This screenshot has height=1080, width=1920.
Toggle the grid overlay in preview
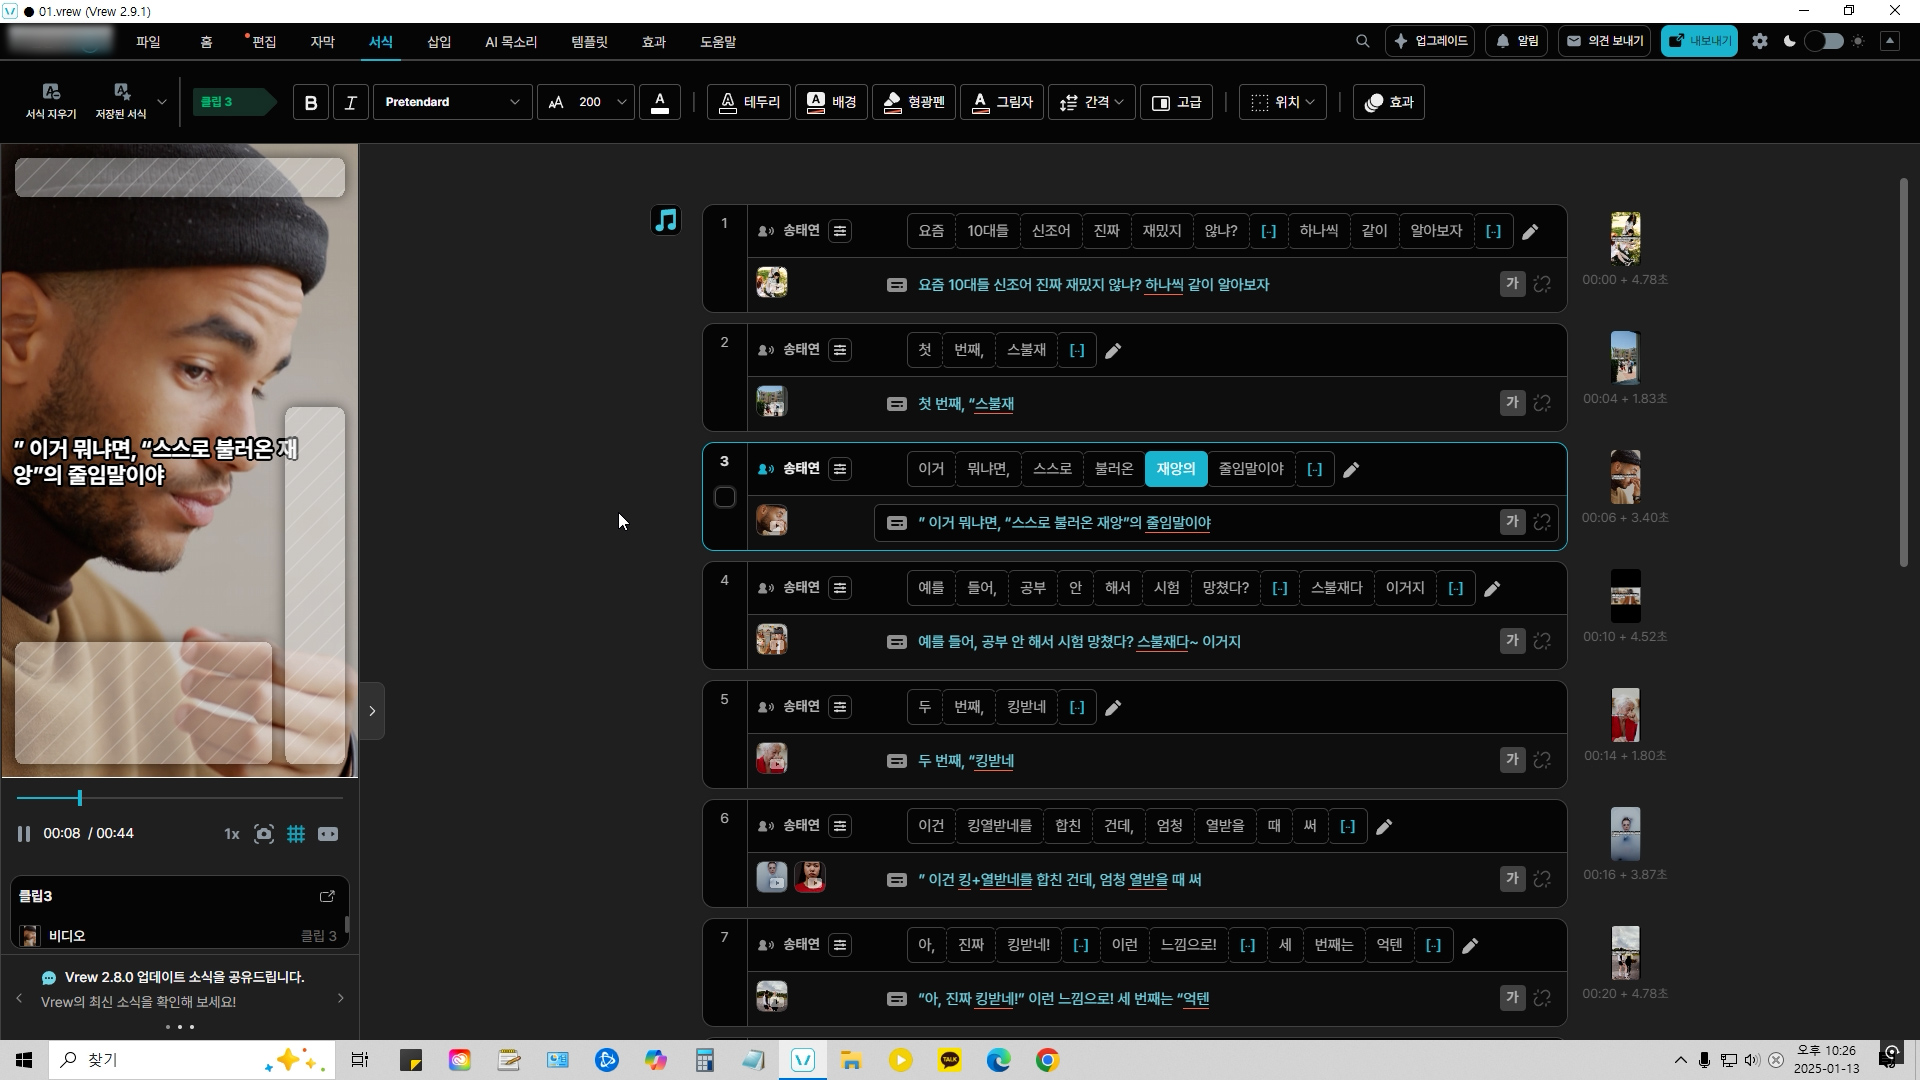(296, 834)
